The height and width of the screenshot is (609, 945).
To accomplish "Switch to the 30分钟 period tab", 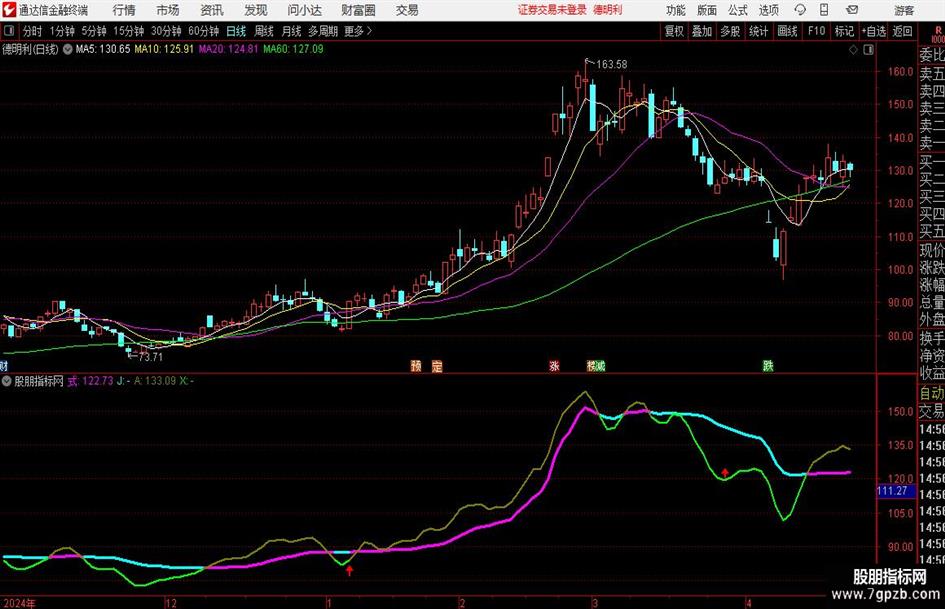I will point(166,31).
